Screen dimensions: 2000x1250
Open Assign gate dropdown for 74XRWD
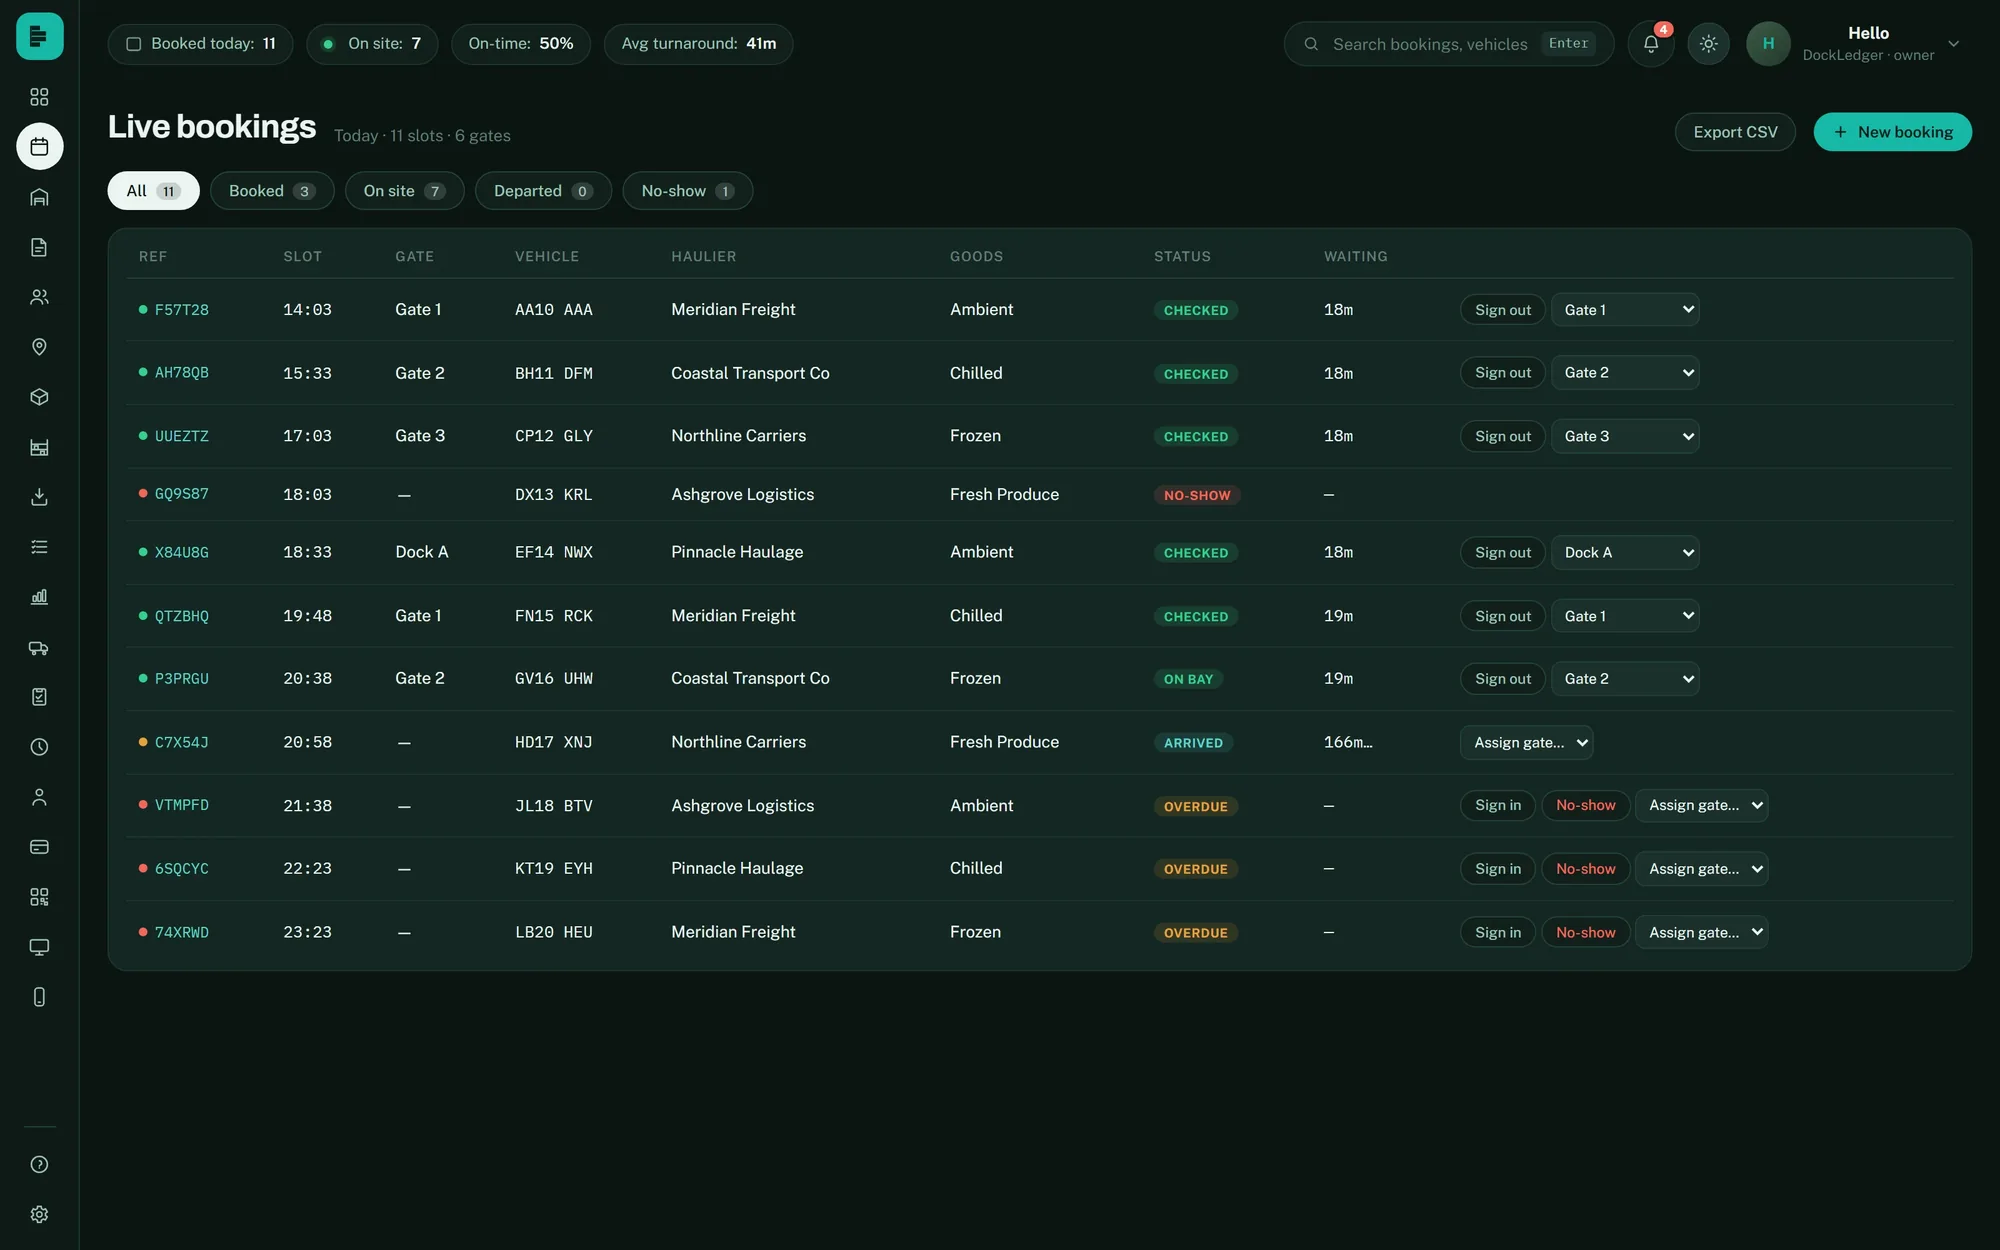[1702, 932]
